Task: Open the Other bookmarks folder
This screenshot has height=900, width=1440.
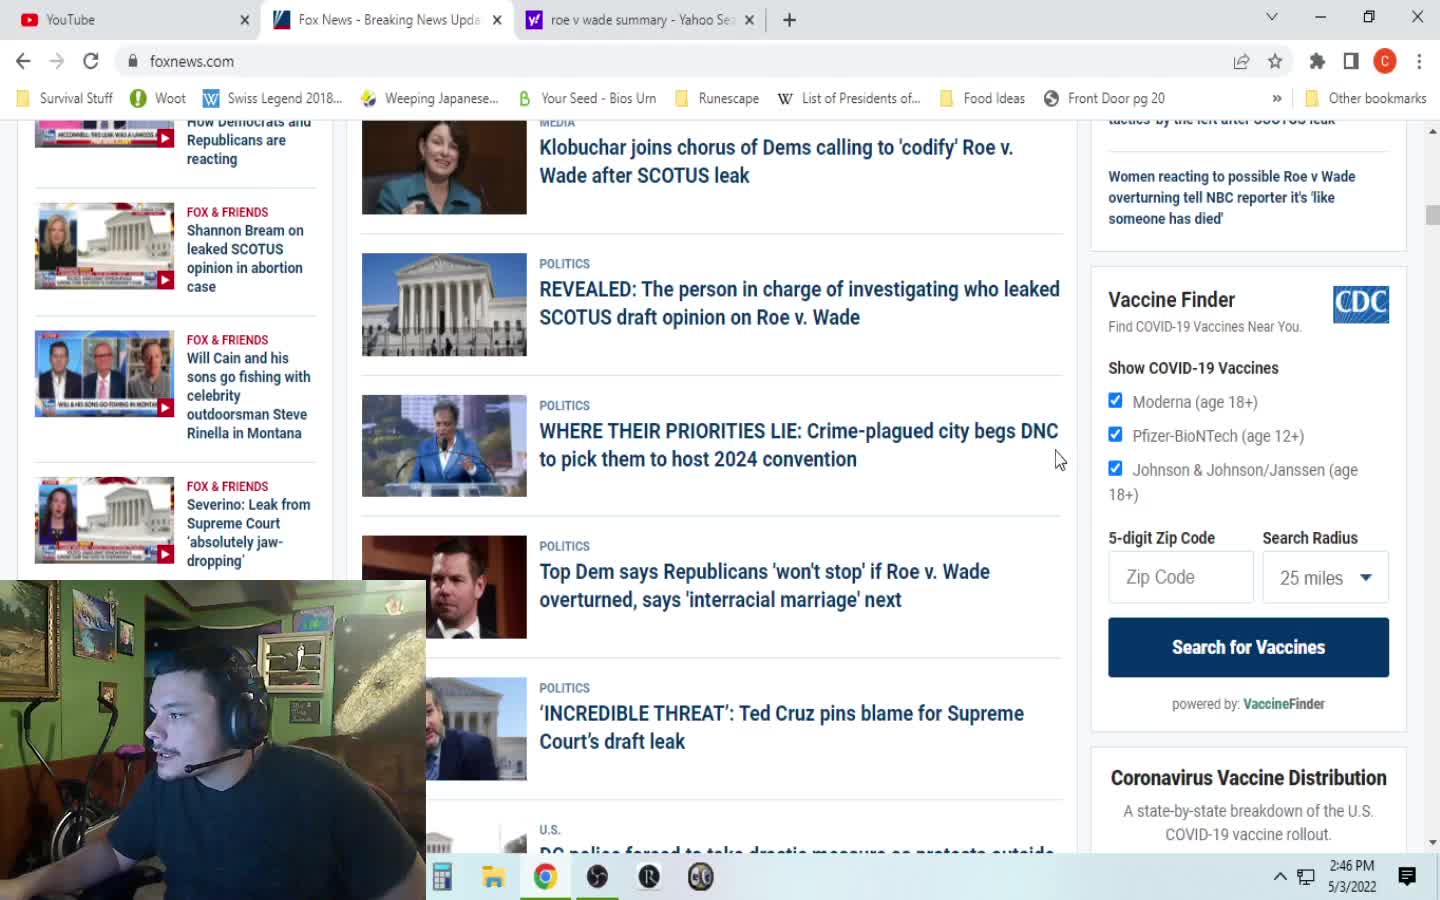Action: (1366, 98)
